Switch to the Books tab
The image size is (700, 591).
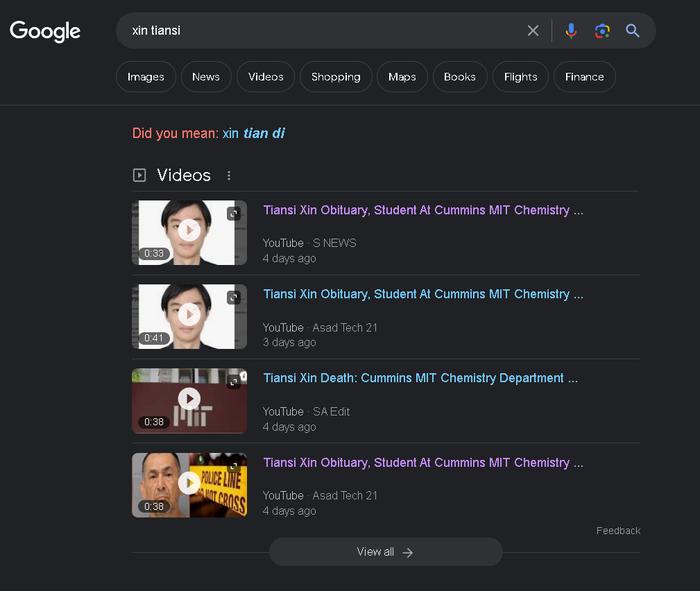click(459, 77)
